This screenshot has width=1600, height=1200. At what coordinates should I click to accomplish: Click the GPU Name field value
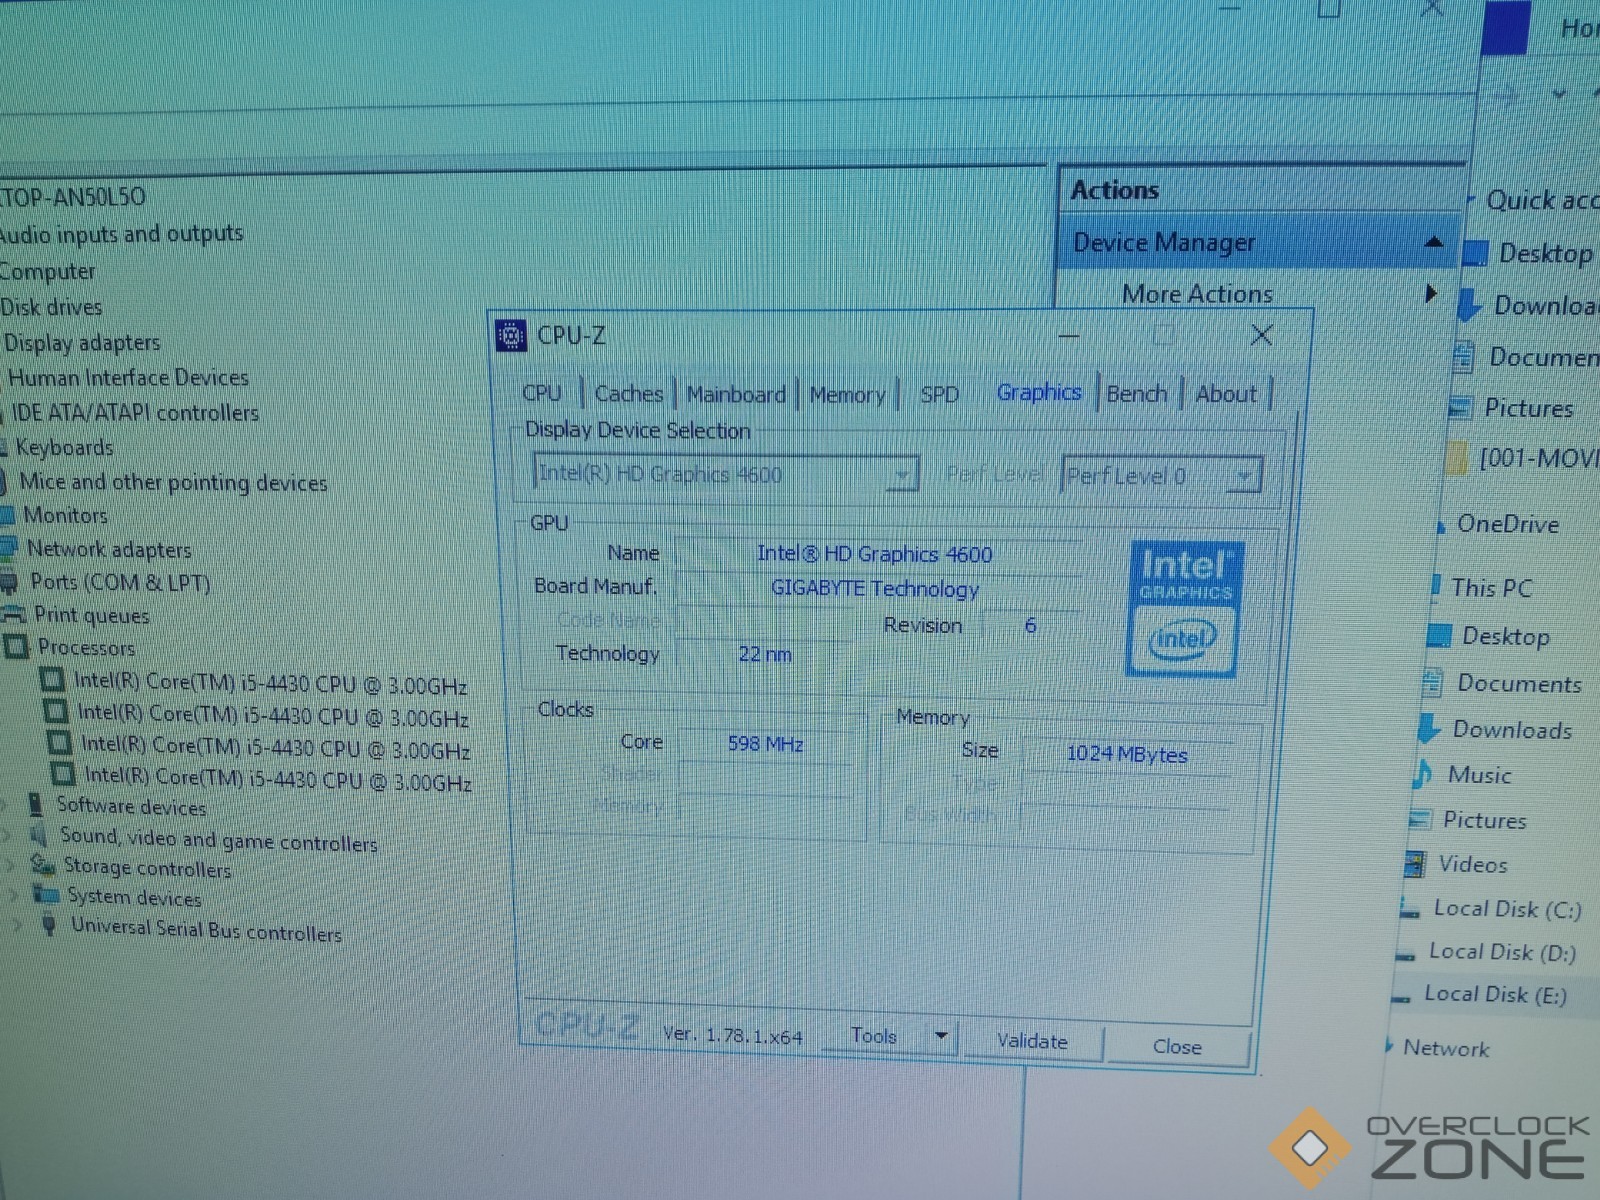(x=874, y=554)
